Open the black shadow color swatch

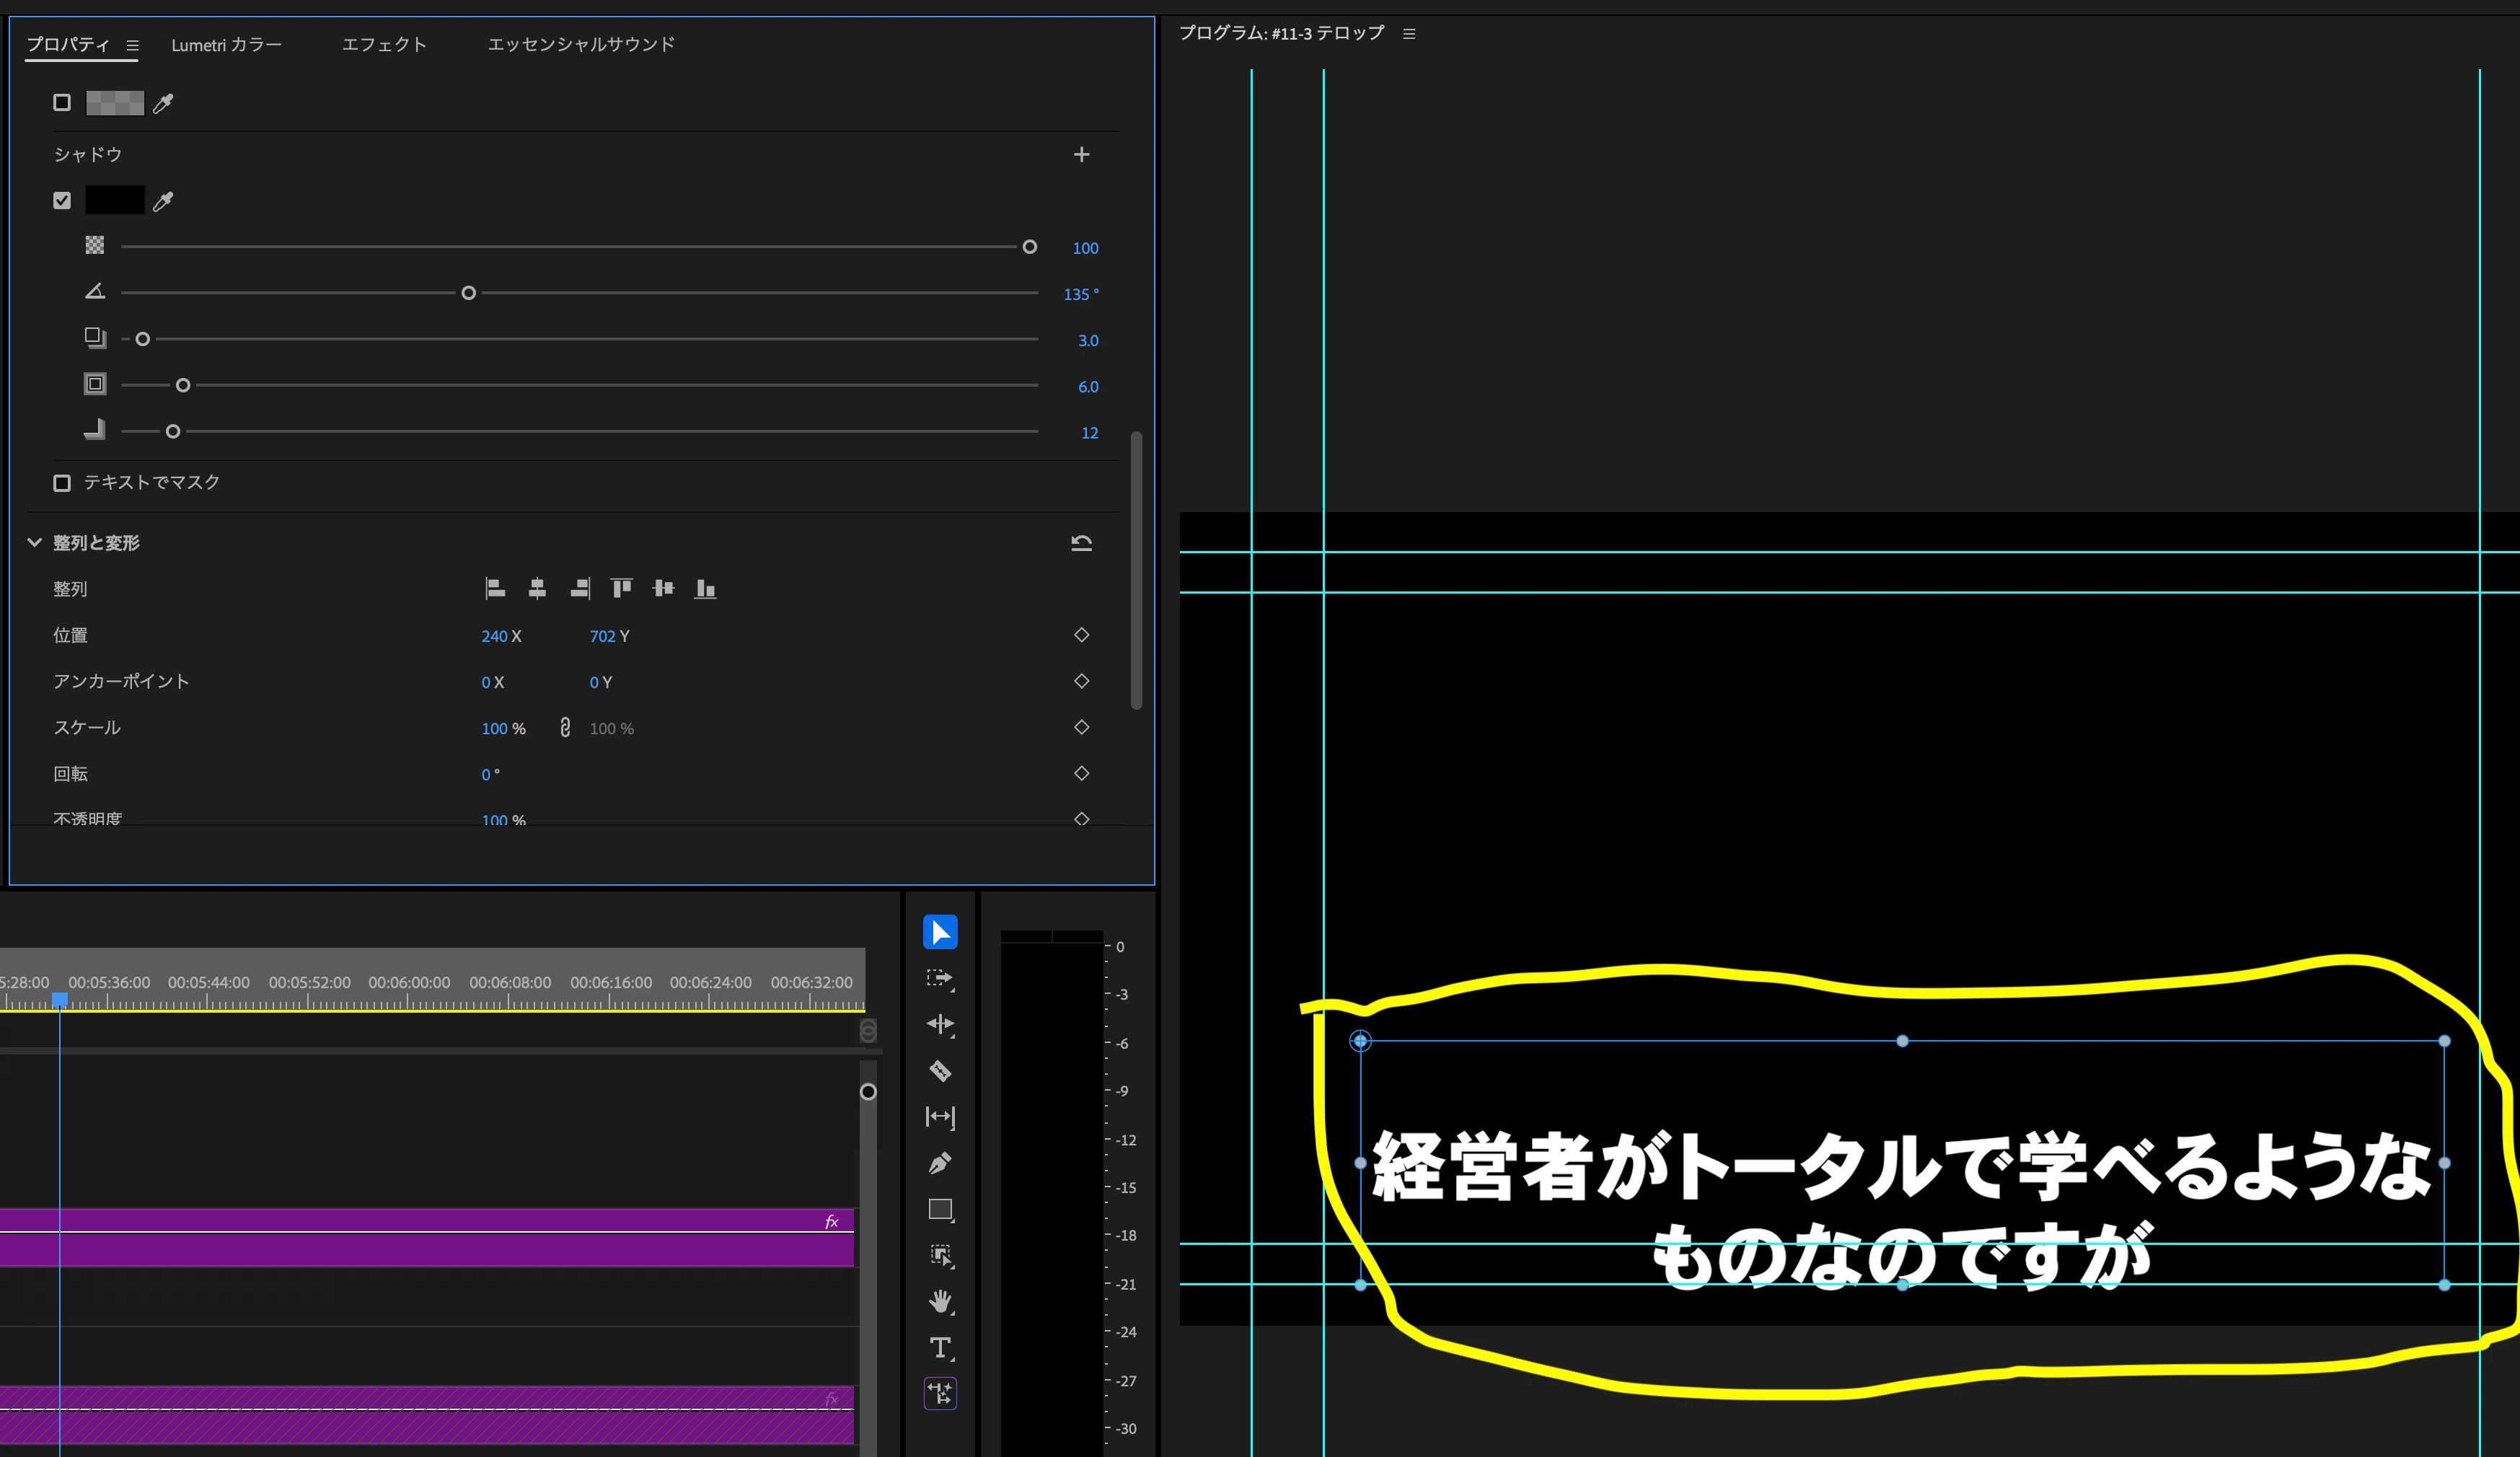(x=115, y=200)
